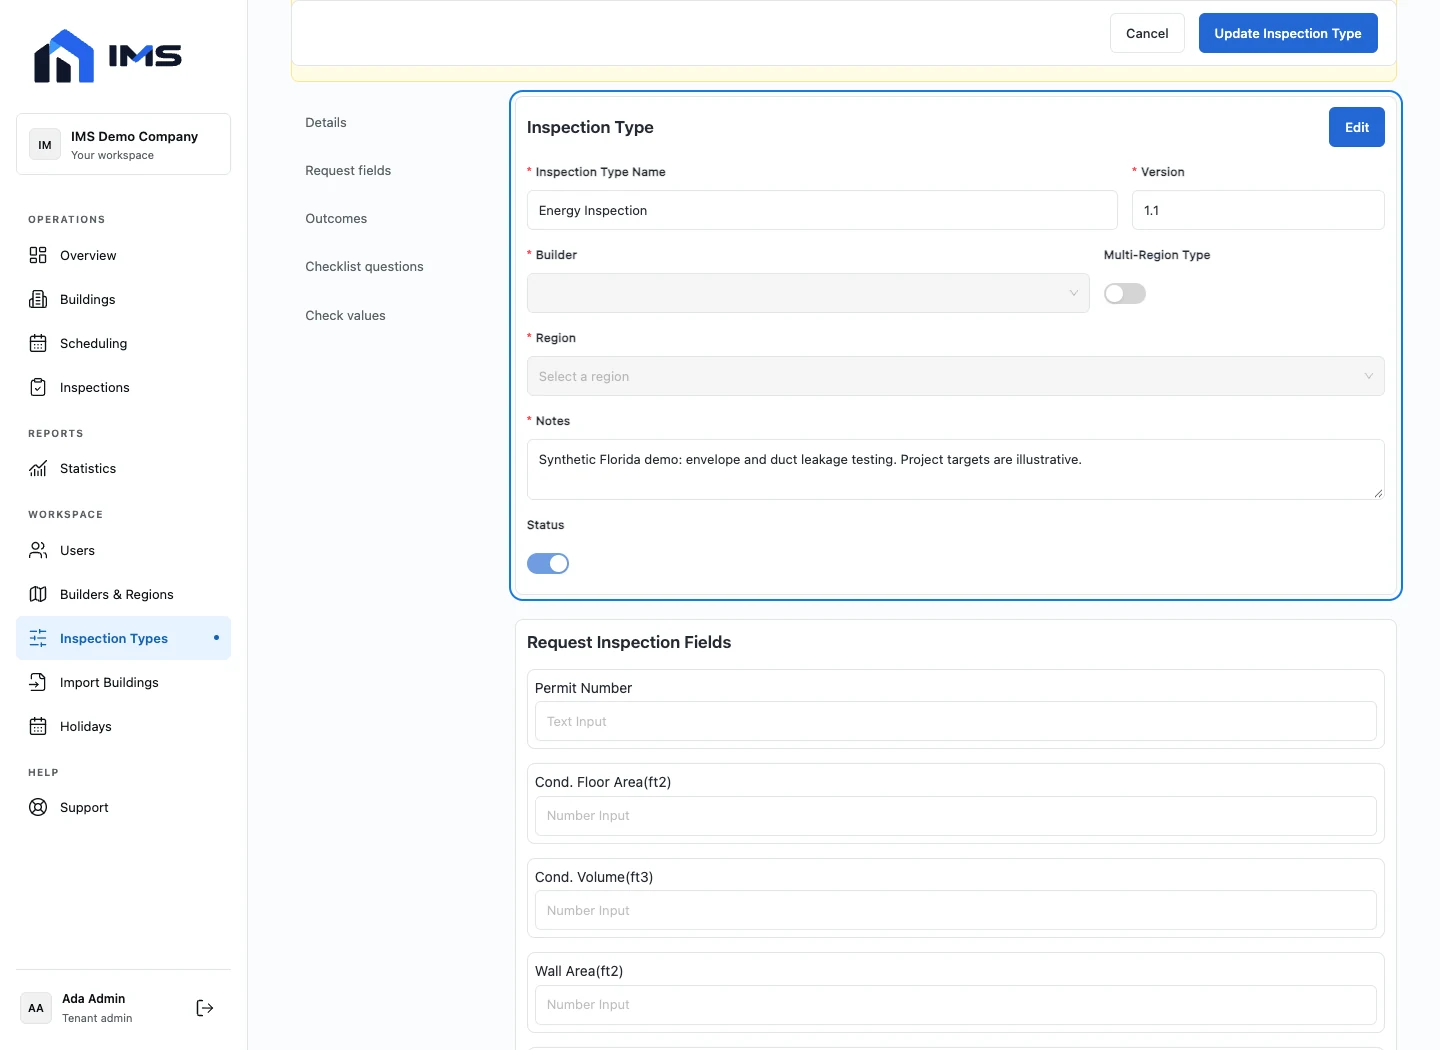1440x1050 pixels.
Task: Open the Statistics reports page
Action: pyautogui.click(x=123, y=468)
